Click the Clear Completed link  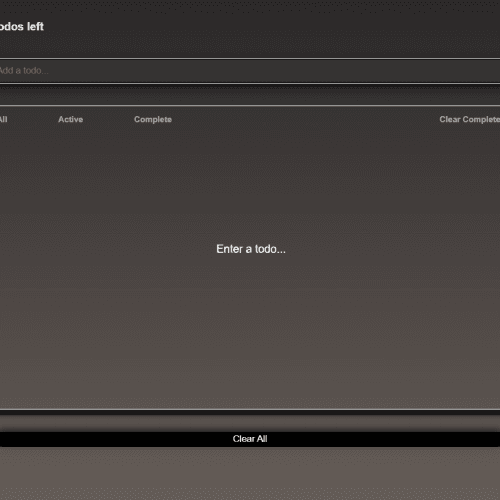click(x=470, y=119)
